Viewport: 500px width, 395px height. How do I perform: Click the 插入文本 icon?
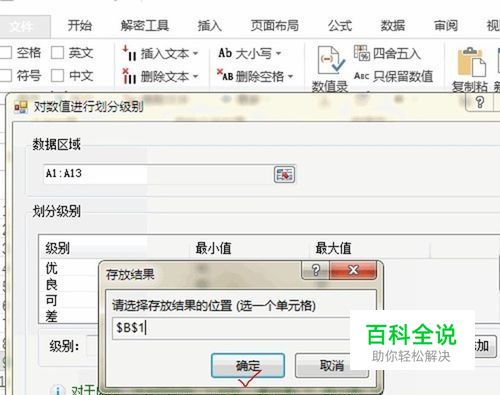(129, 53)
